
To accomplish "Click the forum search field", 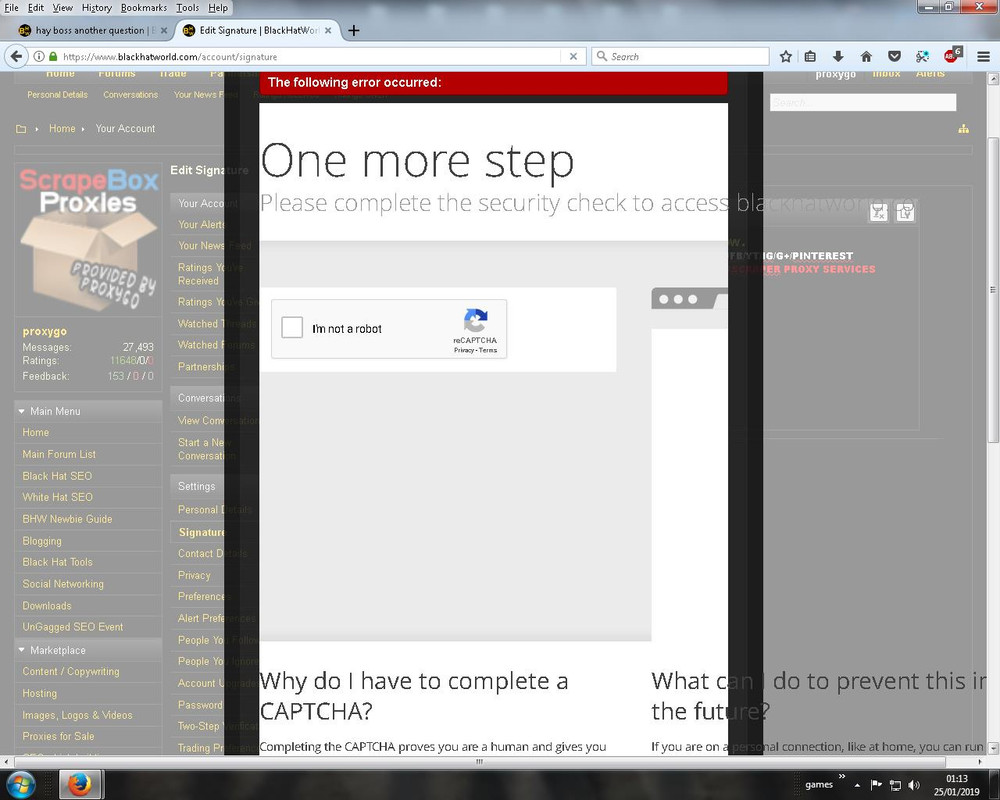I will 863,102.
